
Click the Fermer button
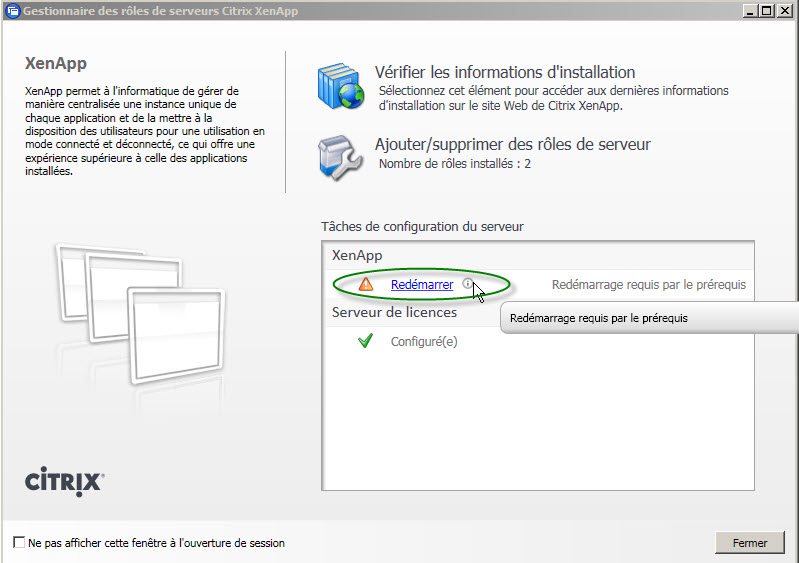tap(750, 543)
